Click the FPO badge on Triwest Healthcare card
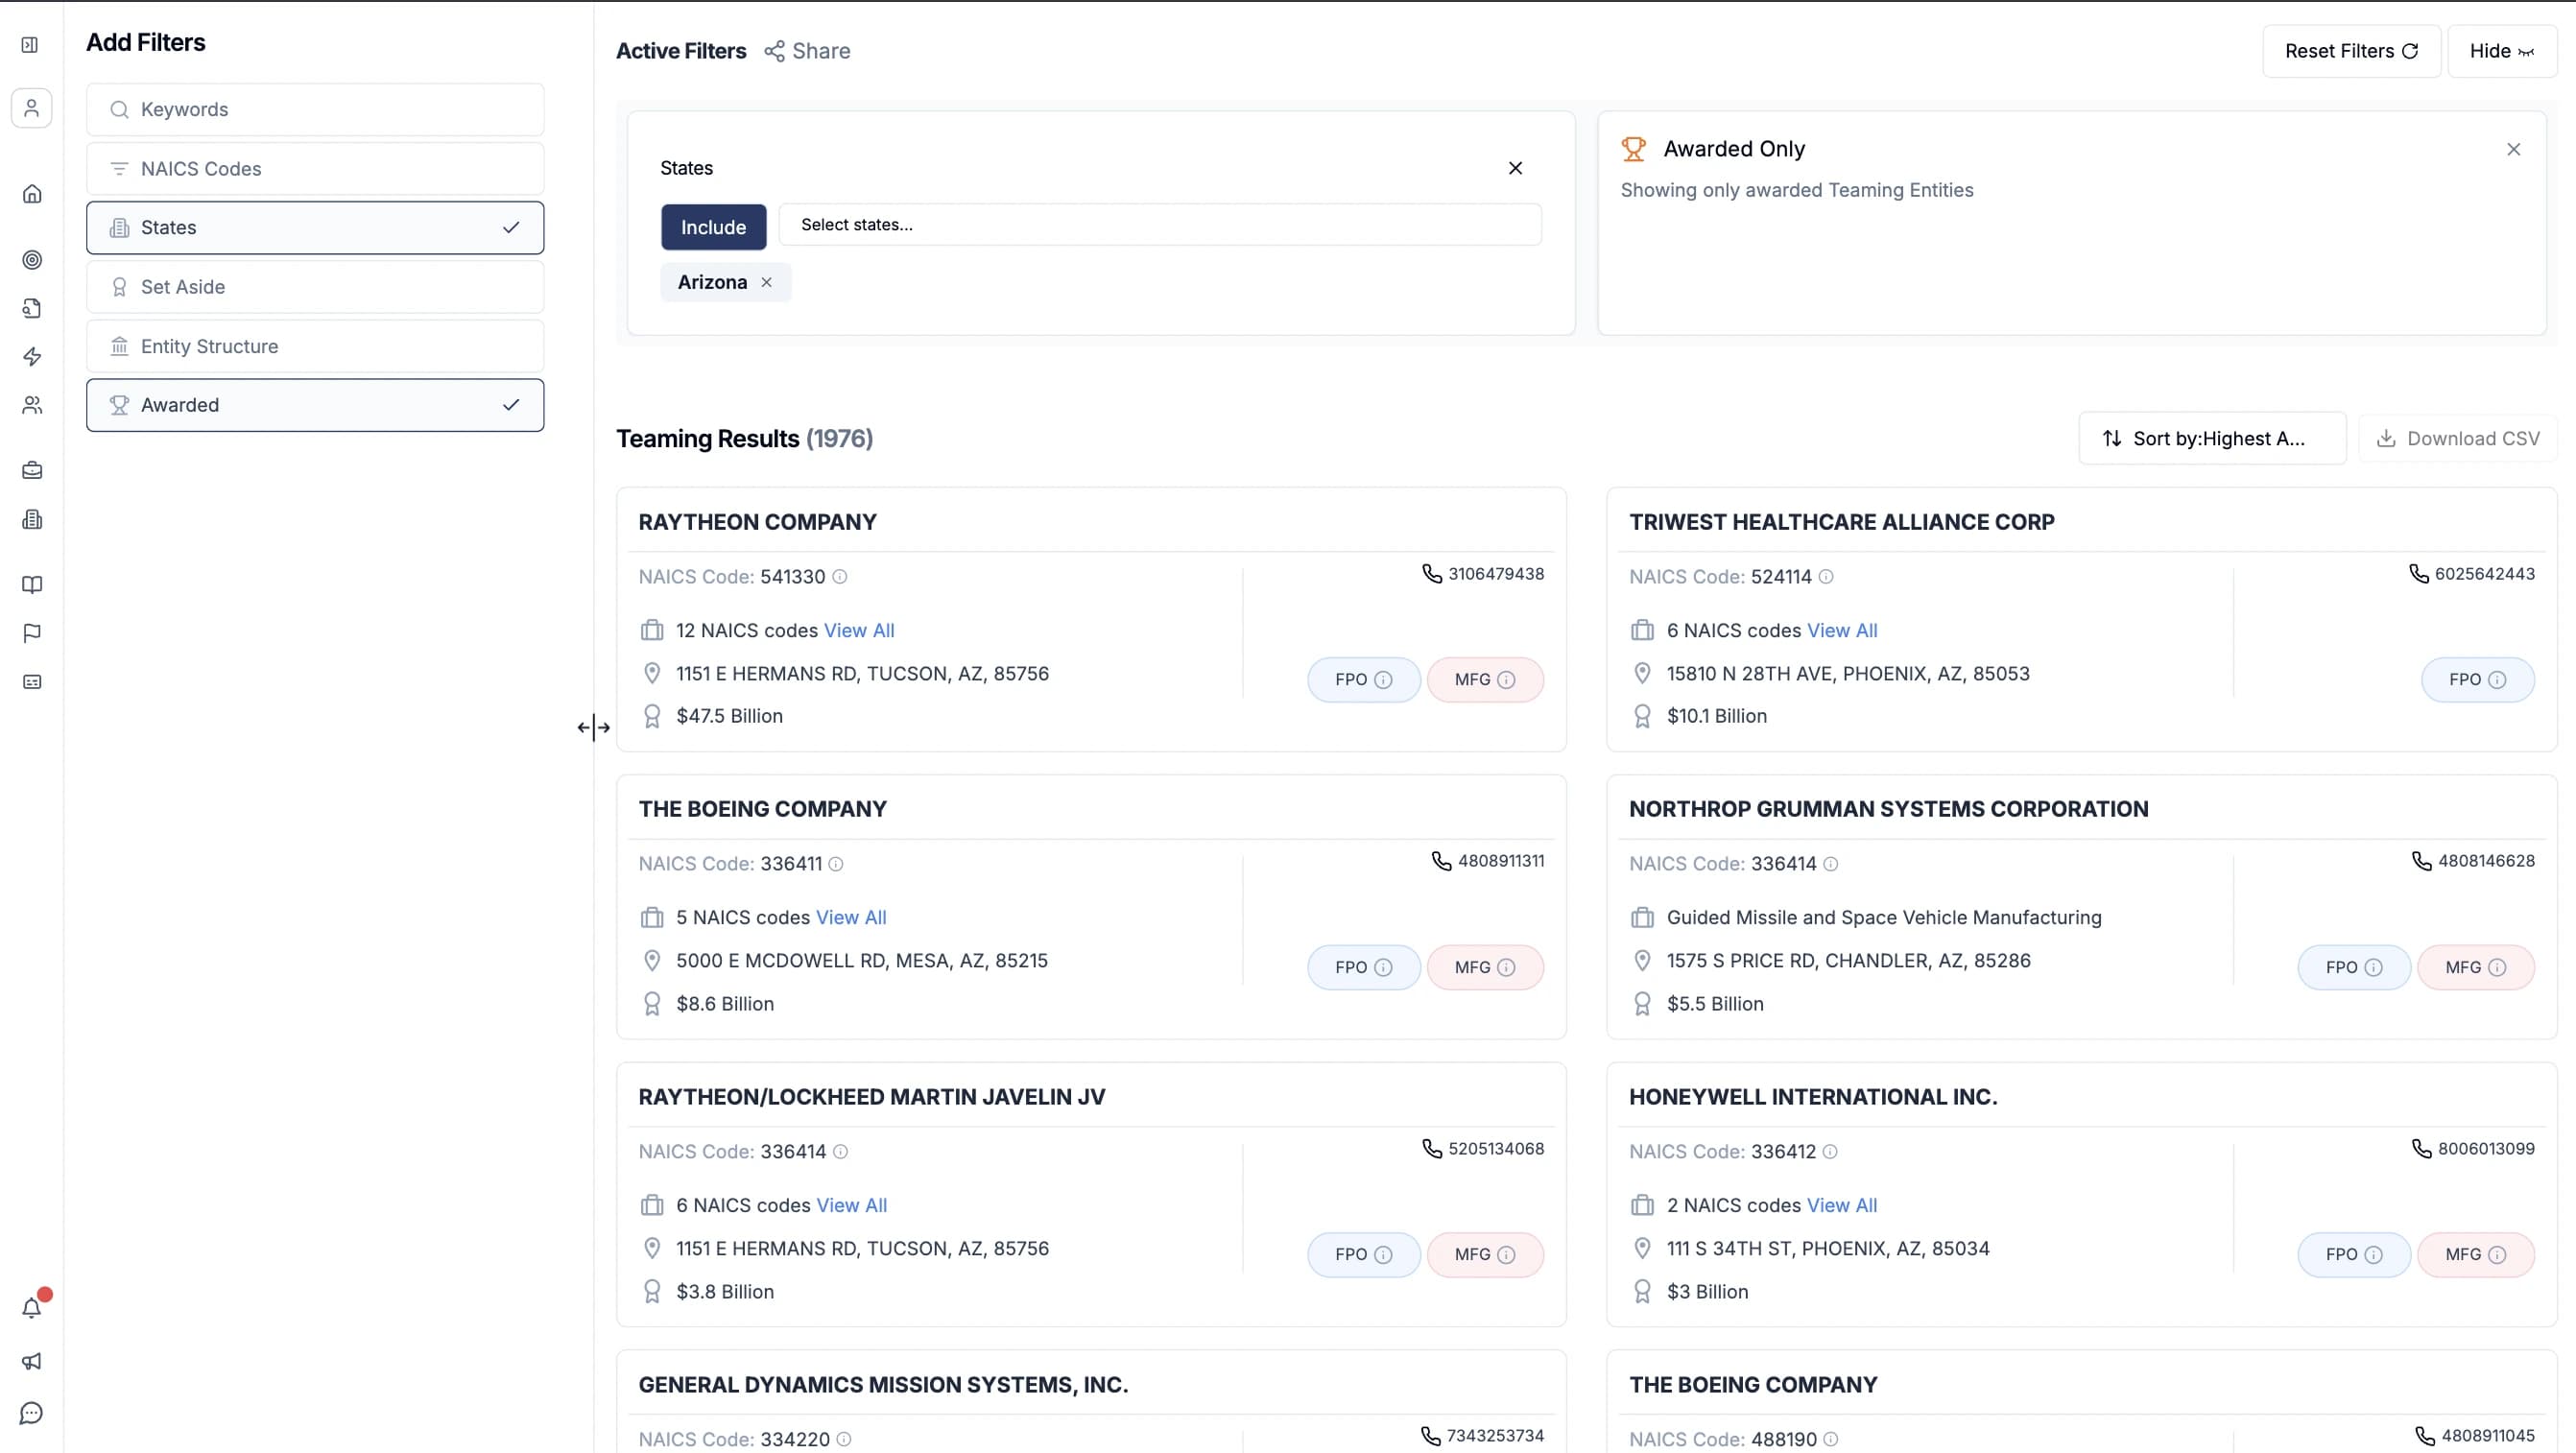Image resolution: width=2576 pixels, height=1453 pixels. [2477, 680]
